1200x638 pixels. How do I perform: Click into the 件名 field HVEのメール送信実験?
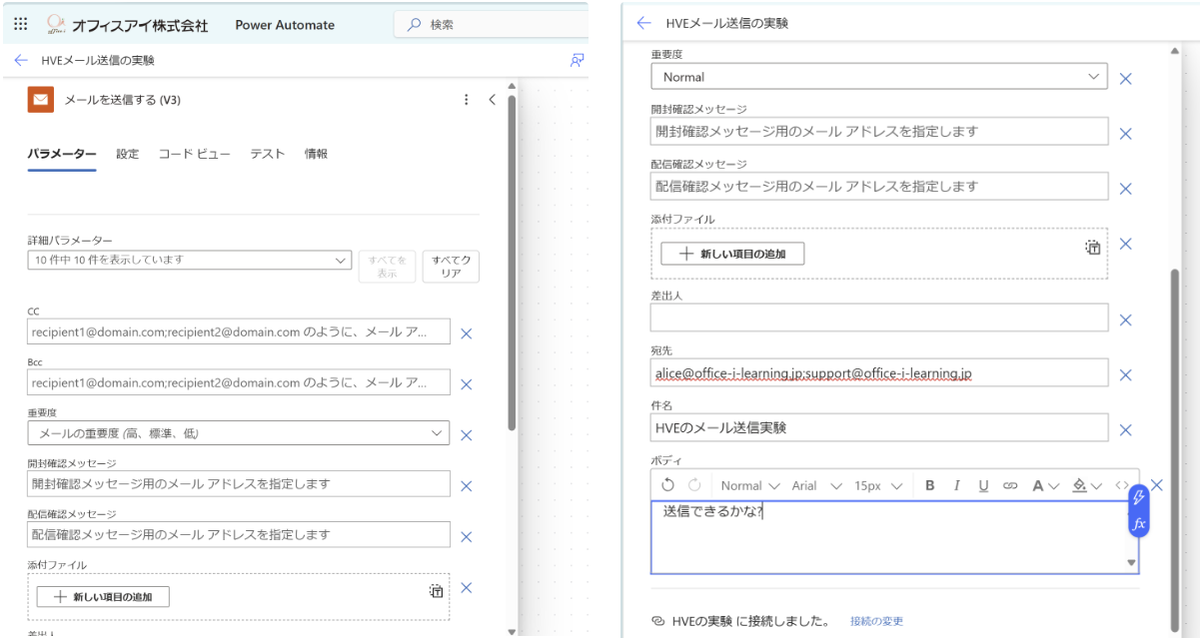[879, 428]
